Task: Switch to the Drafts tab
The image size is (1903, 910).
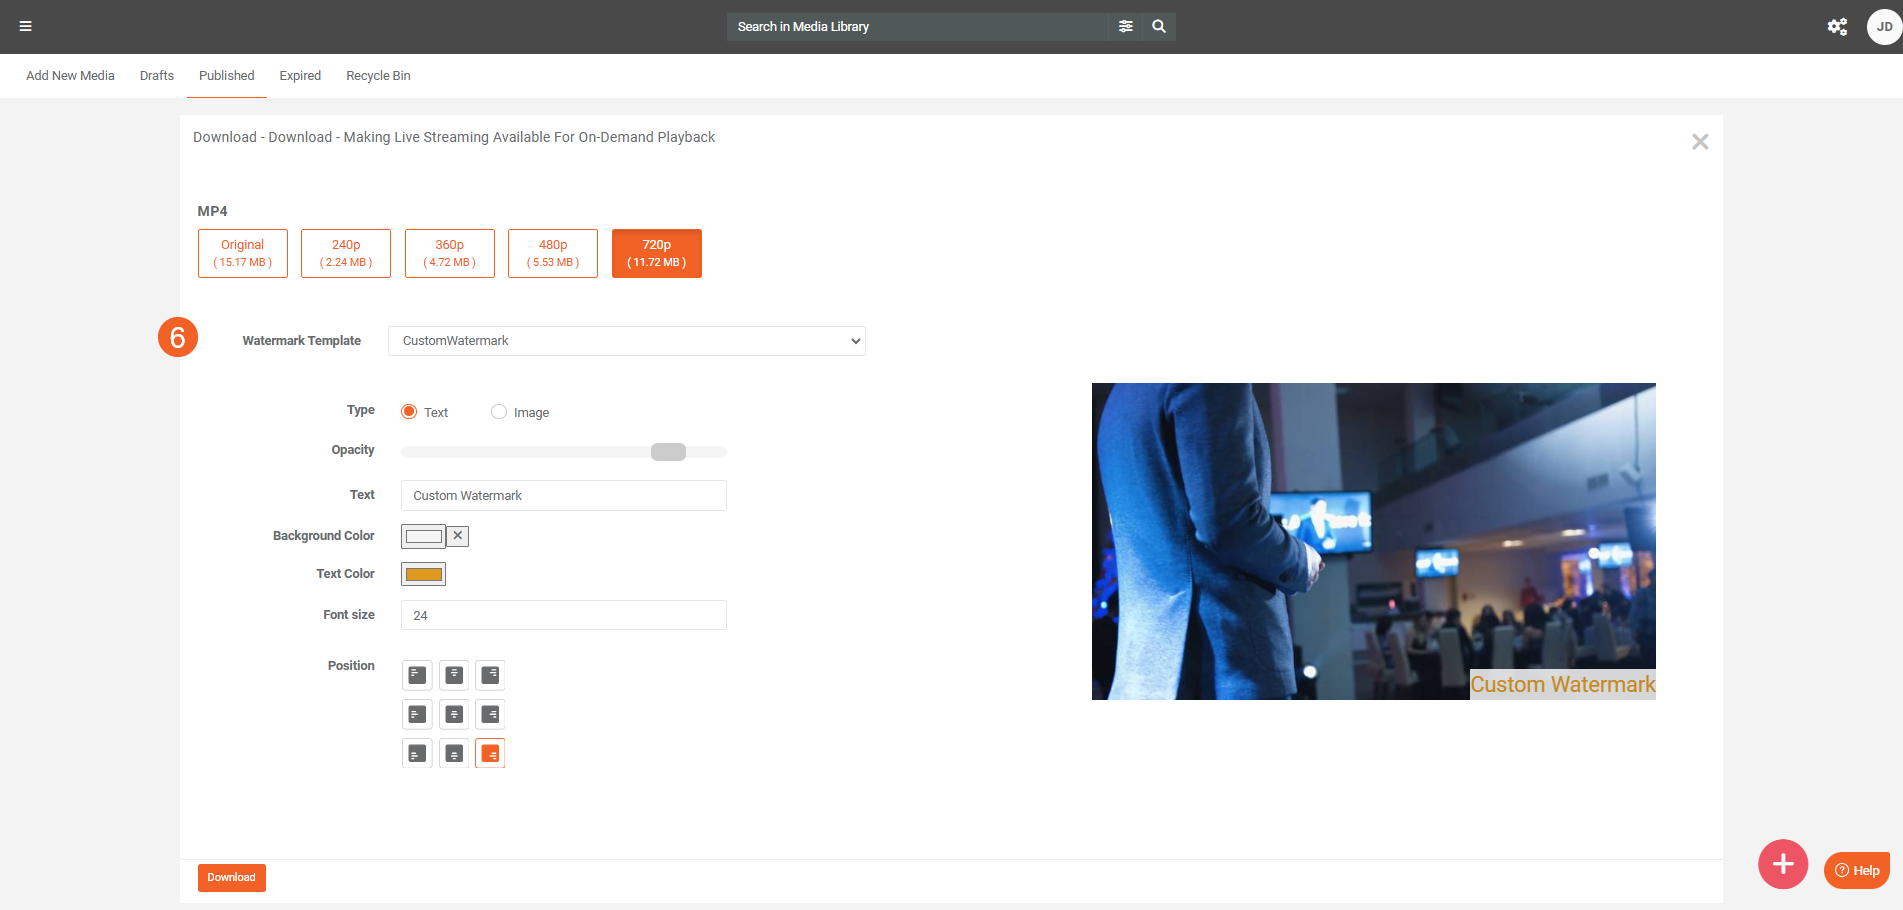Action: tap(157, 76)
